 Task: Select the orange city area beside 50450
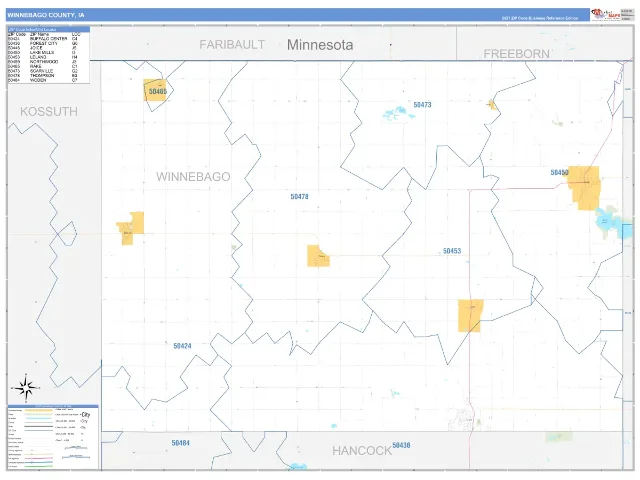584,188
